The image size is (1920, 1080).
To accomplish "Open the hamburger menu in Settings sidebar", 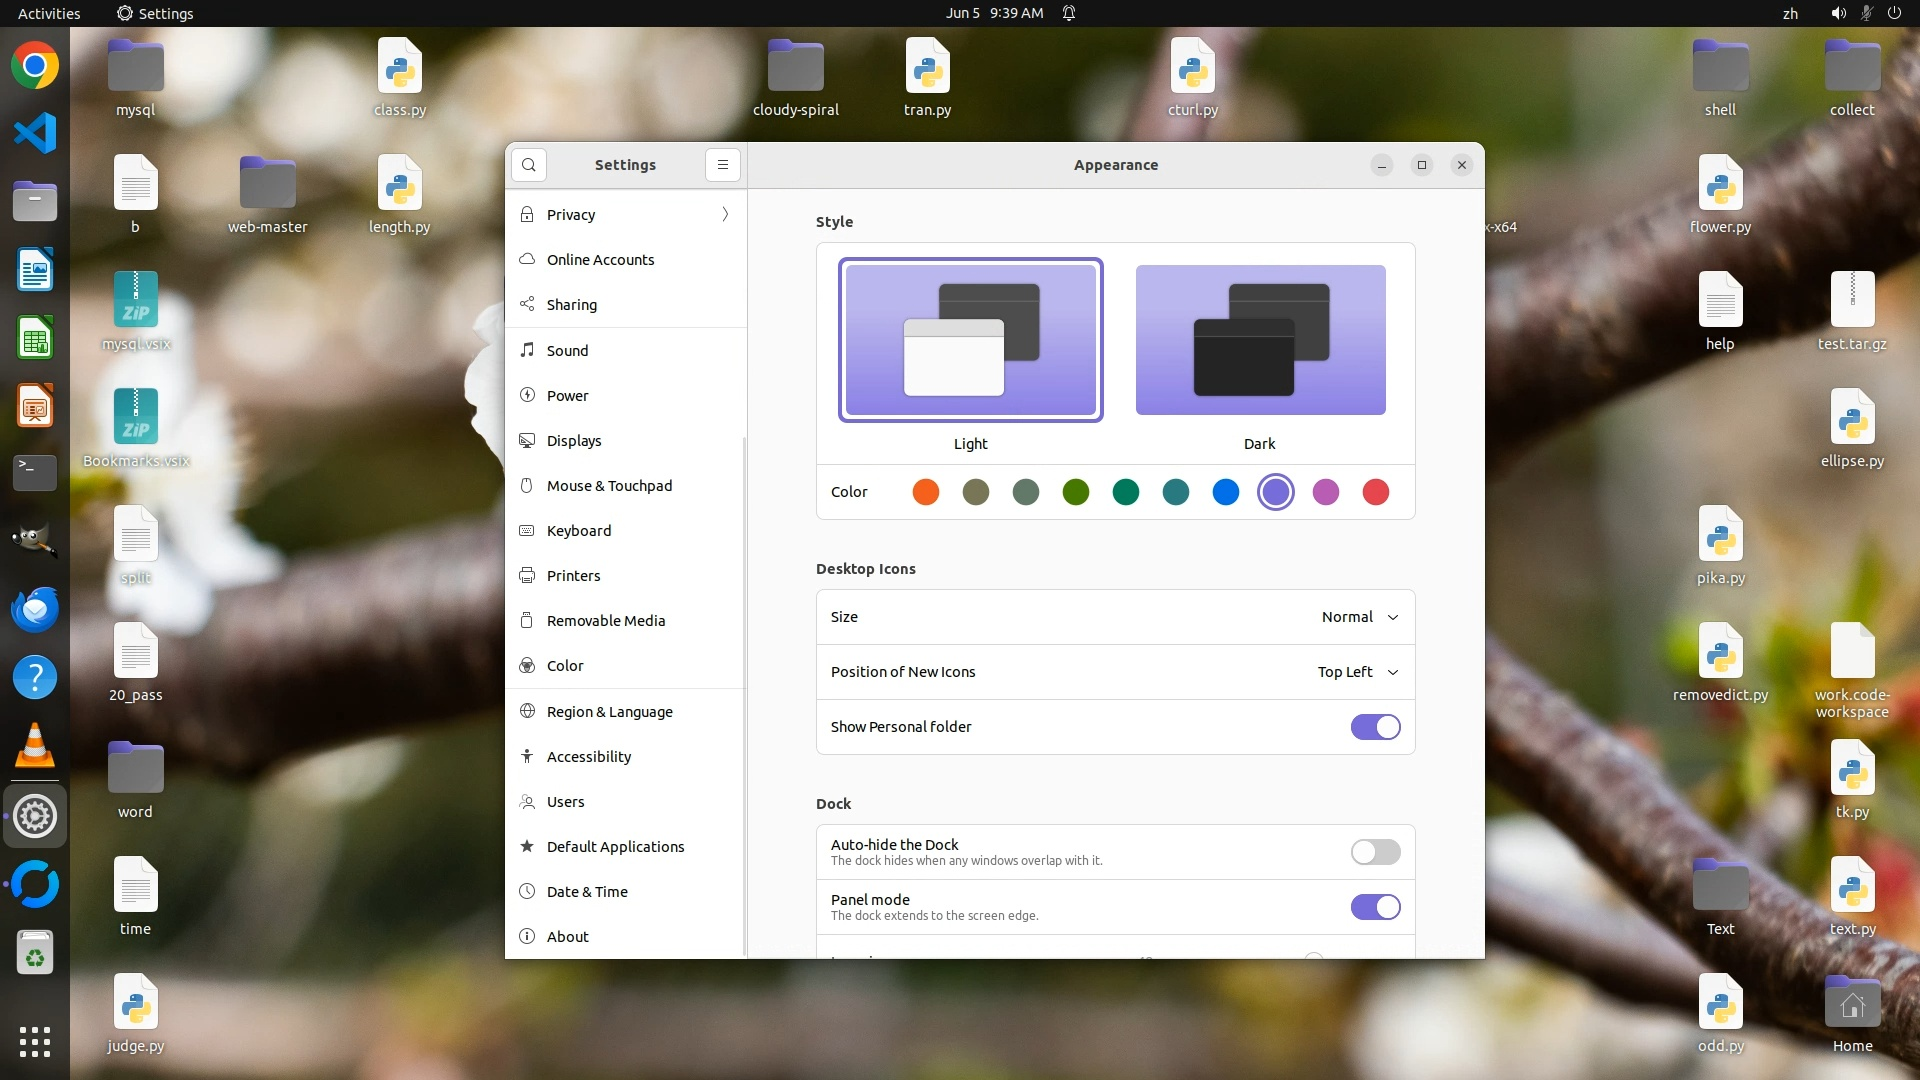I will click(x=722, y=165).
